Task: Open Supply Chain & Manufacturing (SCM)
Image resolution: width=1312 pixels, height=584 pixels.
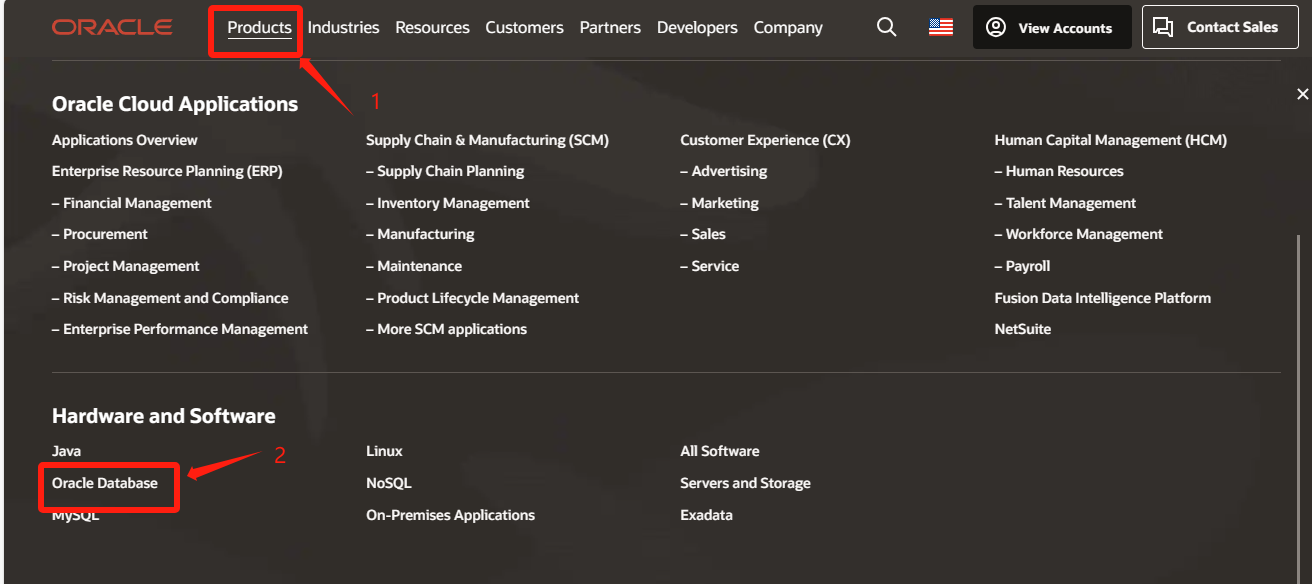Action: [487, 140]
